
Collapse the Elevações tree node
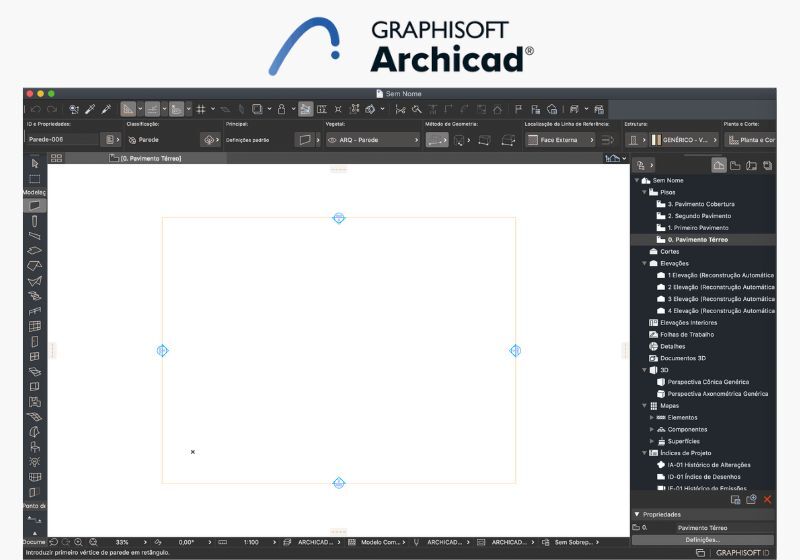(x=644, y=263)
